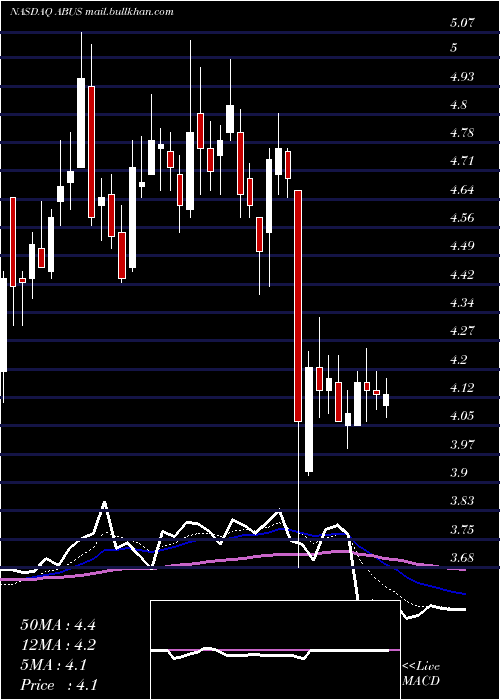The image size is (500, 700).
Task: Click the 4.8 price axis label
Action: (458, 104)
